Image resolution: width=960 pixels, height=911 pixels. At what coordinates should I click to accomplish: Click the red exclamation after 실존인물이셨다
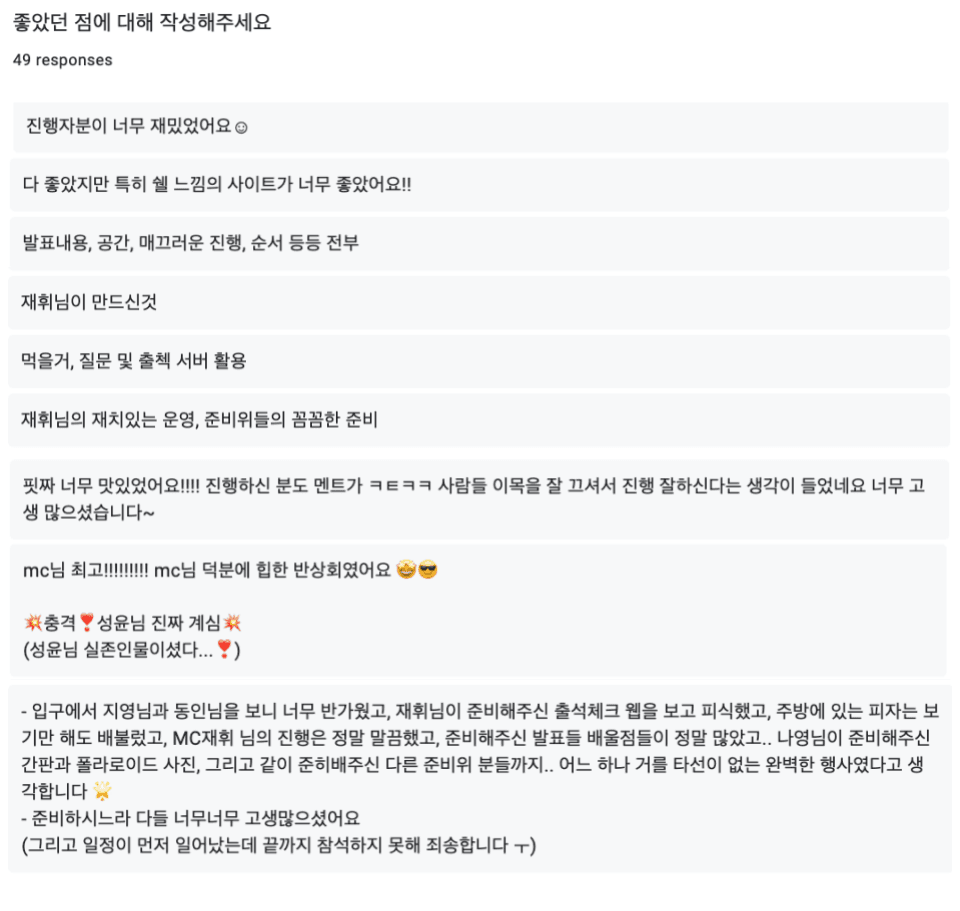click(224, 649)
